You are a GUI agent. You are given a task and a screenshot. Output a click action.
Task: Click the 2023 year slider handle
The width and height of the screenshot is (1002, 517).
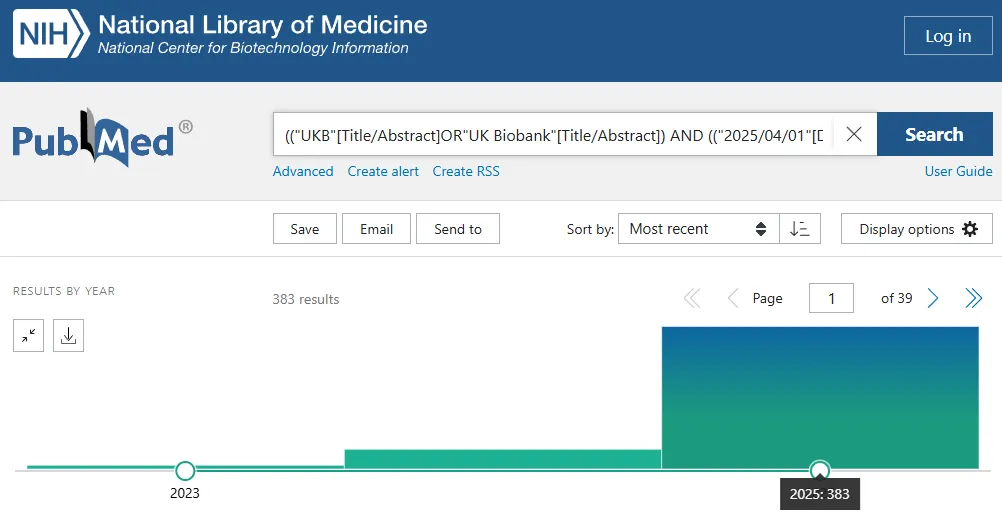tap(185, 471)
